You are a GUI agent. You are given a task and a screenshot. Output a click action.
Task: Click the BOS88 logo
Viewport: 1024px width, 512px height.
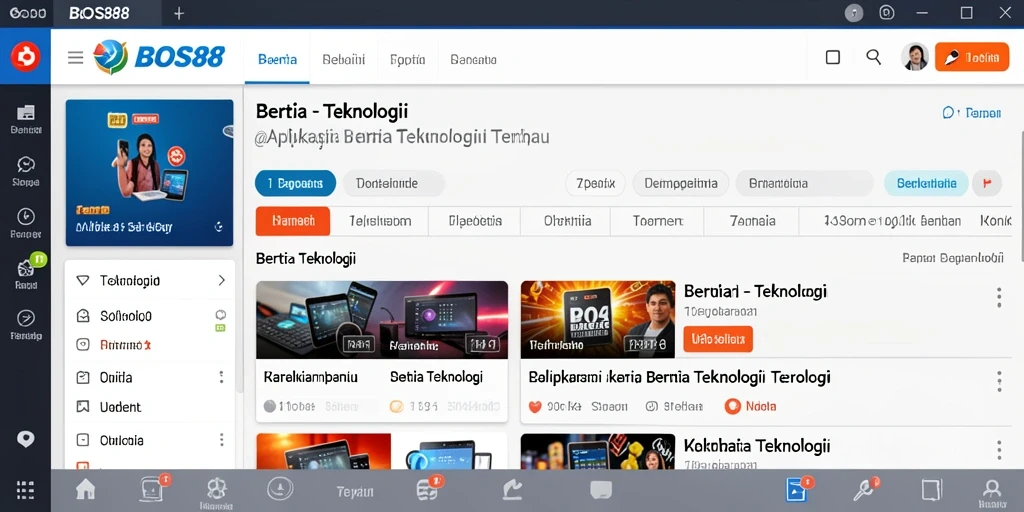(159, 57)
